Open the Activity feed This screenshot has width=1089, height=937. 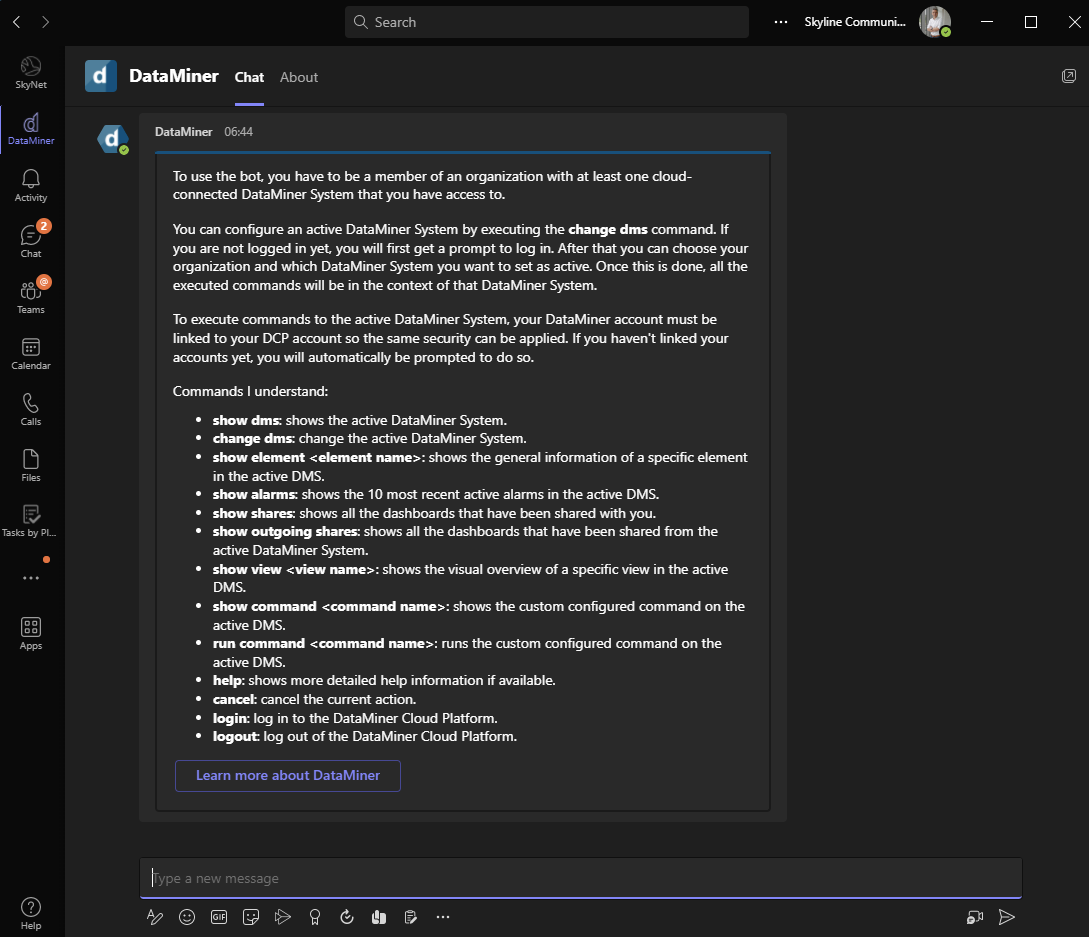(31, 185)
